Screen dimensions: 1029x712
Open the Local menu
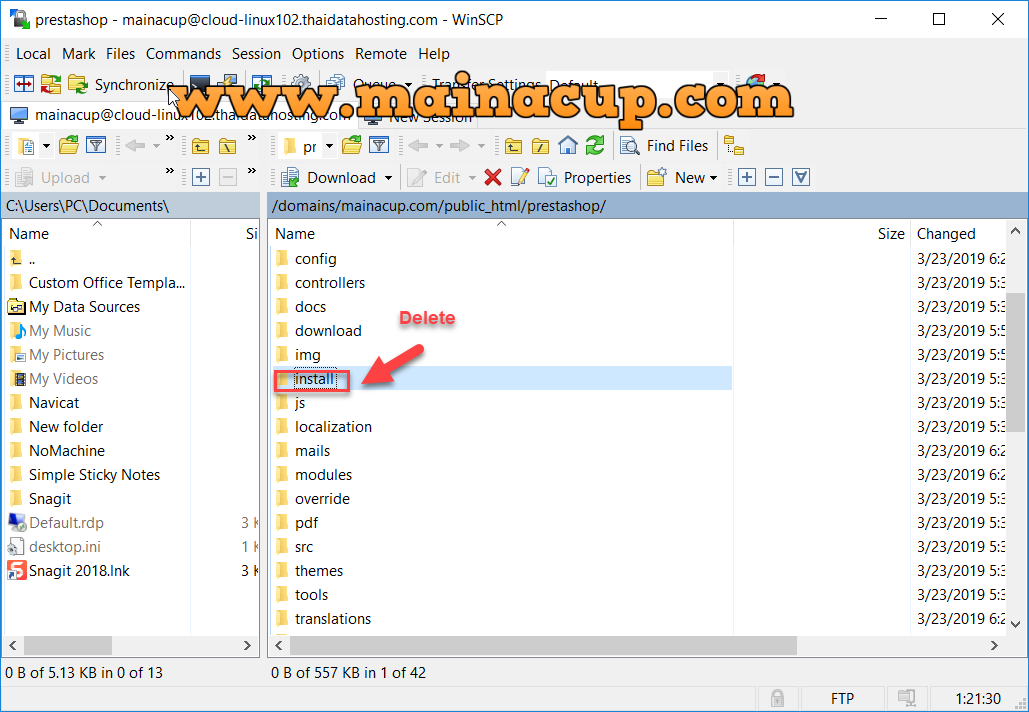(x=33, y=54)
